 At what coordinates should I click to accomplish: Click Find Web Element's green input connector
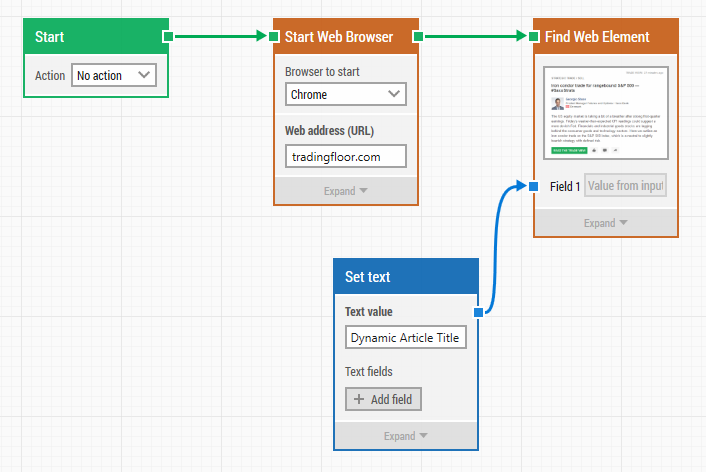point(533,36)
